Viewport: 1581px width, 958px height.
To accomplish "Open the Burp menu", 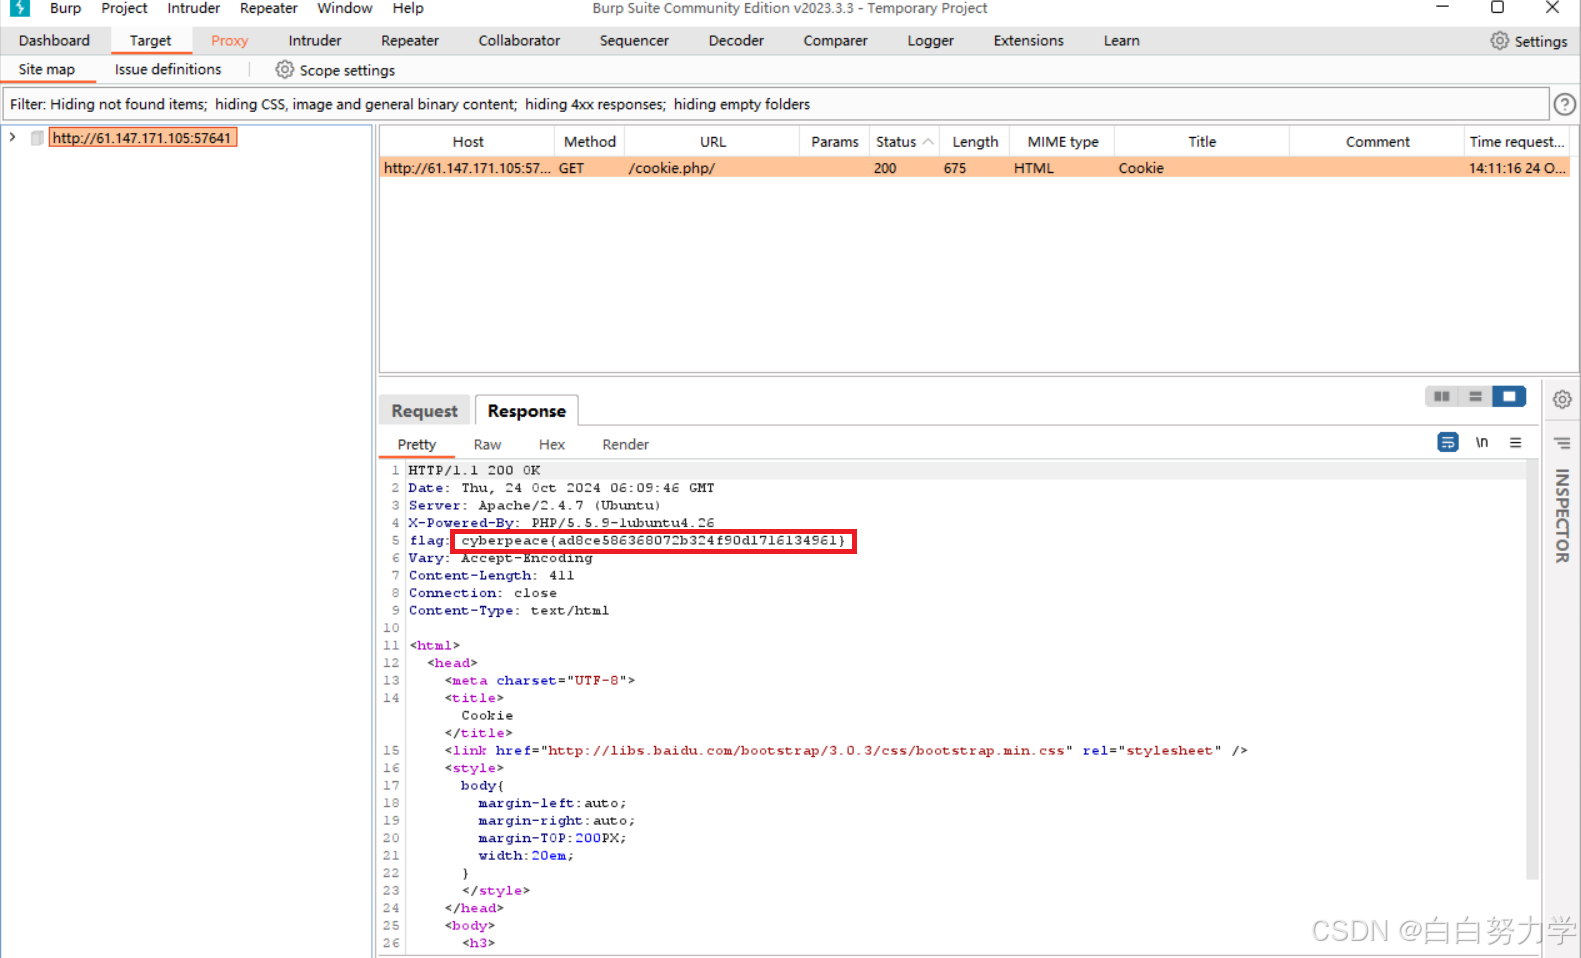I will tap(65, 8).
